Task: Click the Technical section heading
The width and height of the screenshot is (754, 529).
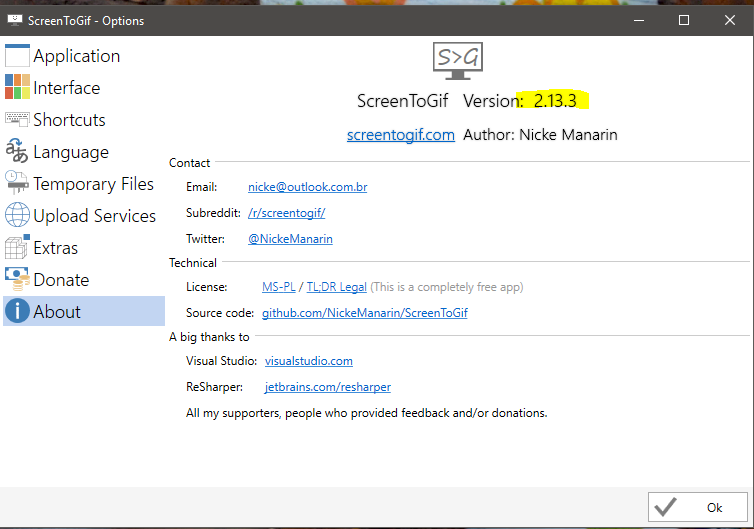Action: (x=193, y=263)
